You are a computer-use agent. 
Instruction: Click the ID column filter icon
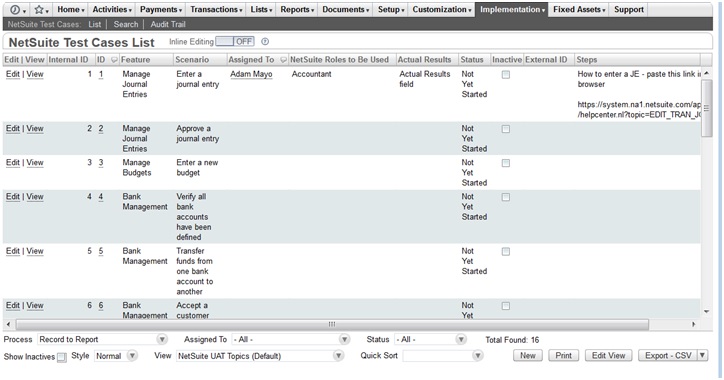114,60
